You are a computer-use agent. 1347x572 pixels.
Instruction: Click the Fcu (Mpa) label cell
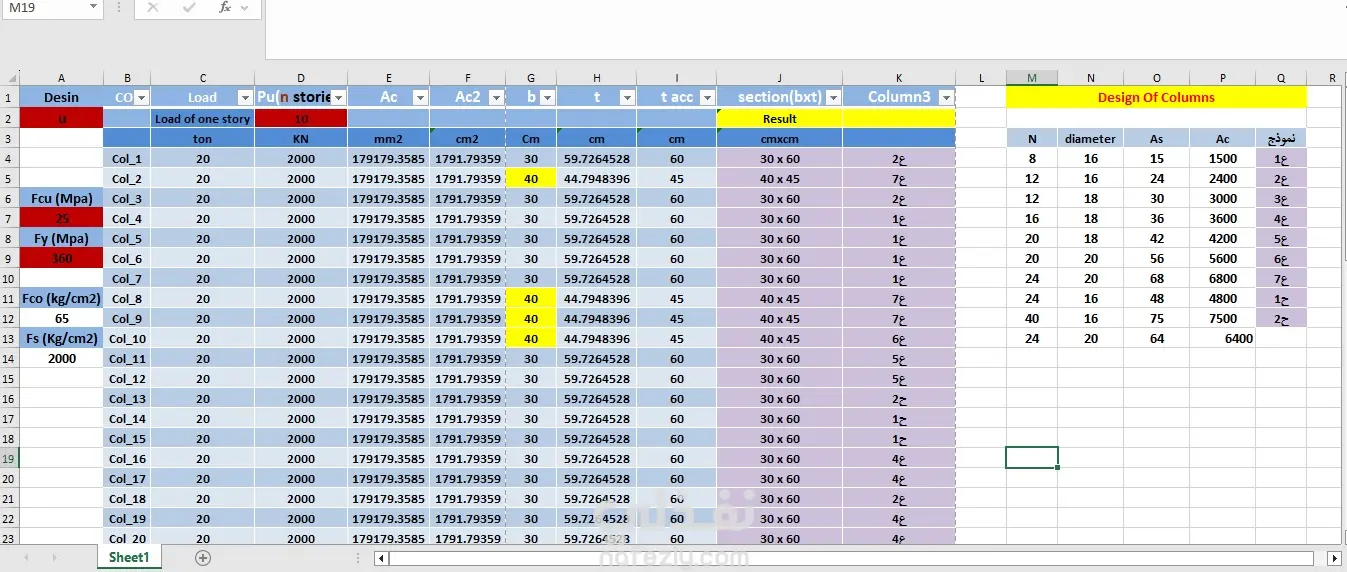pyautogui.click(x=61, y=198)
